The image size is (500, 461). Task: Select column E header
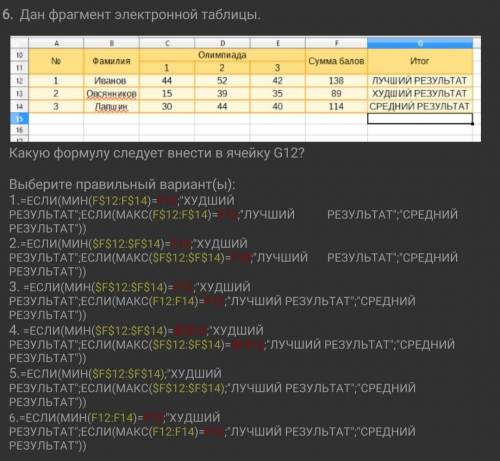coord(278,43)
